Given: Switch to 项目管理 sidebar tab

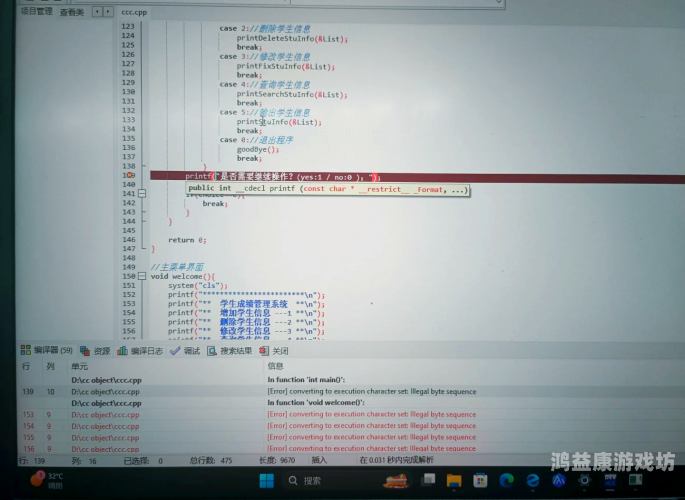Looking at the screenshot, I should click(x=37, y=13).
